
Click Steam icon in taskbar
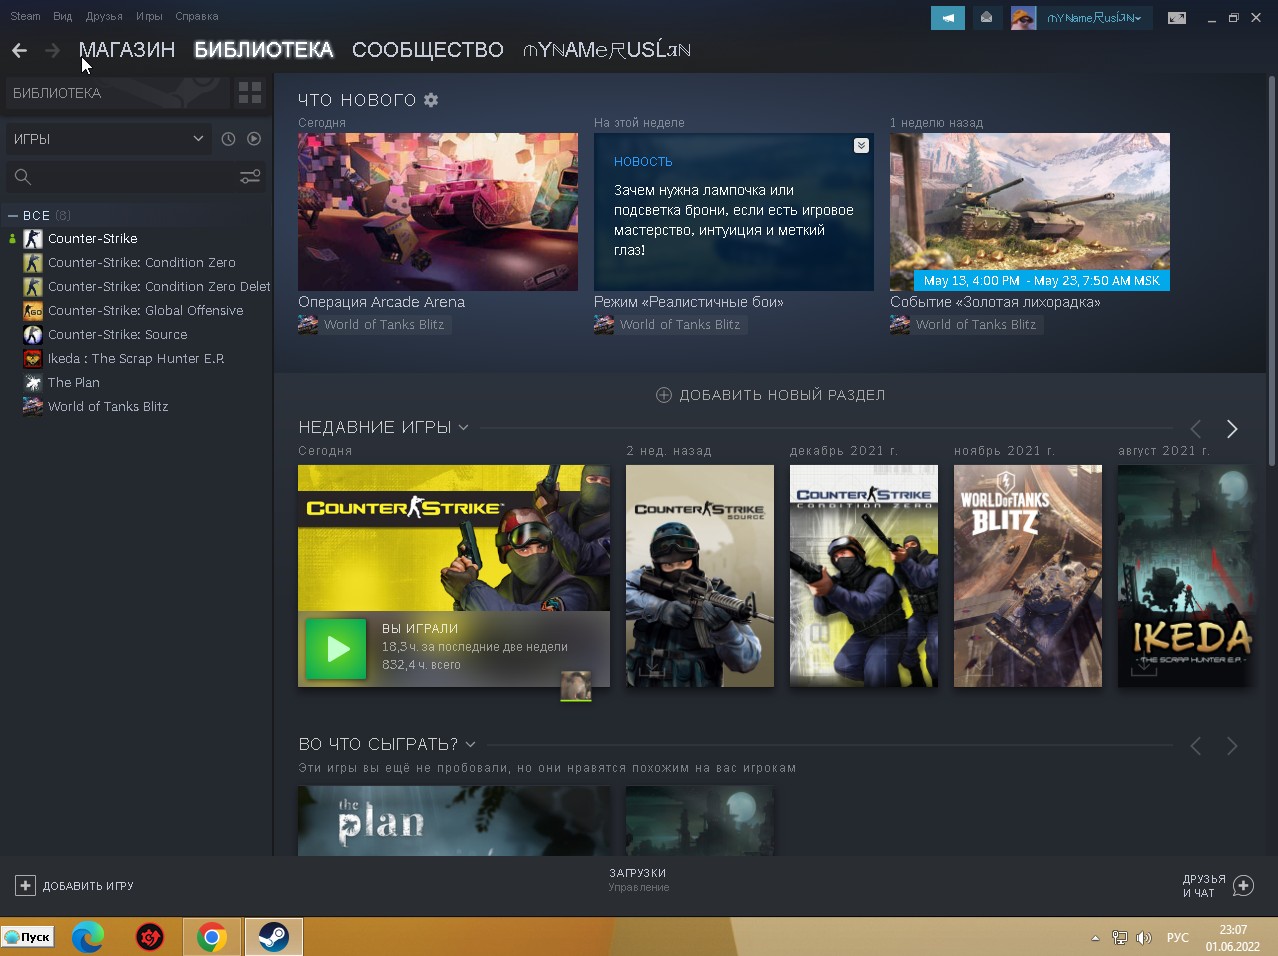tap(273, 937)
